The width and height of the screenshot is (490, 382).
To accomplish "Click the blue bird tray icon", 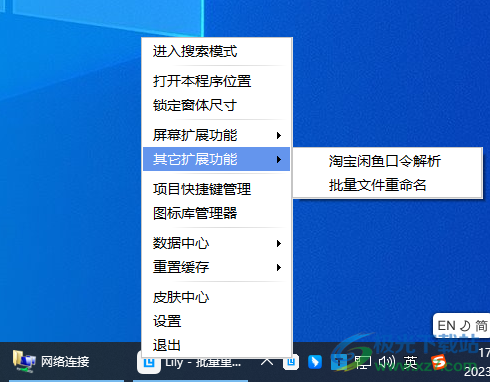I will point(315,362).
